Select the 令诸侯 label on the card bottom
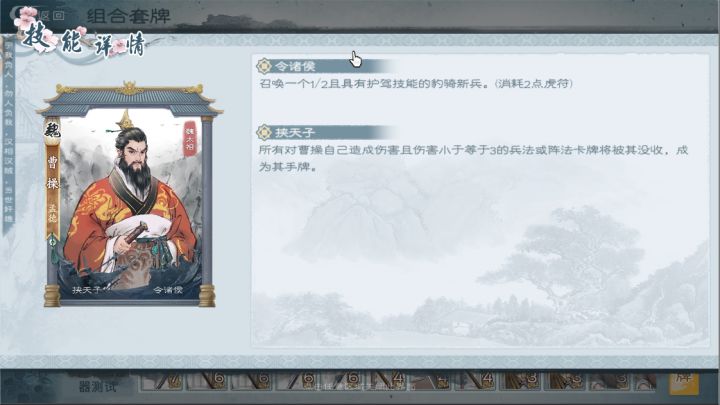 click(x=168, y=290)
